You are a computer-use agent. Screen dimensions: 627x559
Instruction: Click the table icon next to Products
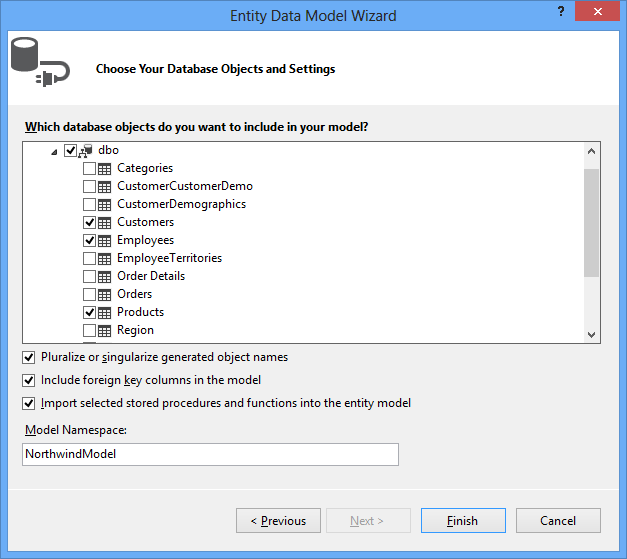pyautogui.click(x=105, y=312)
